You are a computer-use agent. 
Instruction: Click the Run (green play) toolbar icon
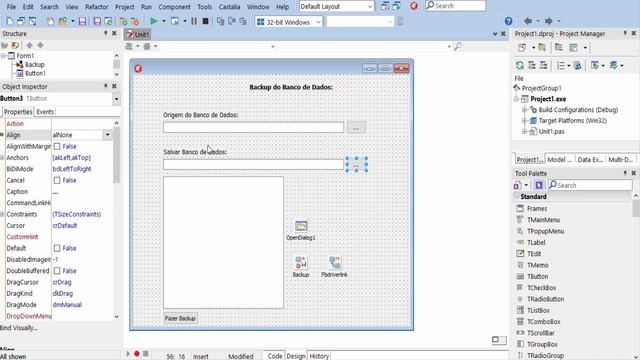pyautogui.click(x=153, y=21)
